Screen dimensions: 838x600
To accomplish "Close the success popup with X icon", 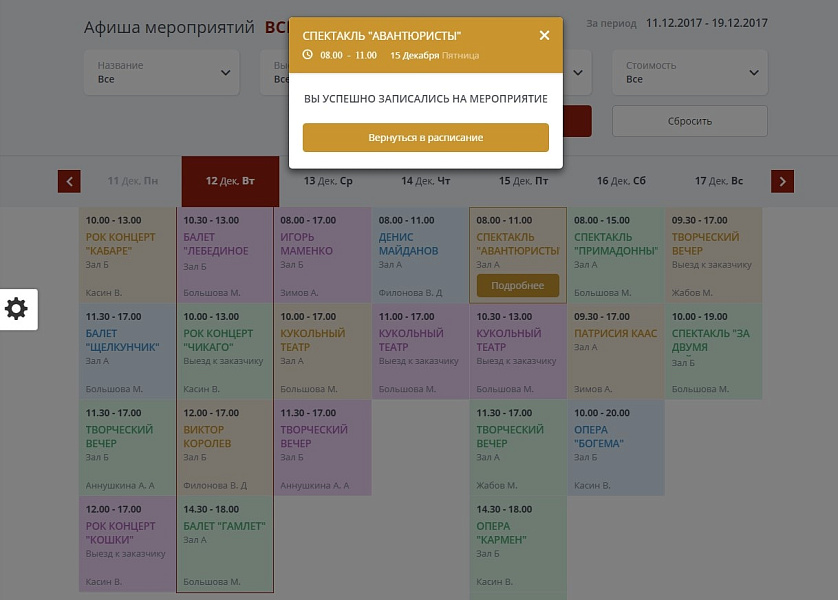I will tap(544, 35).
